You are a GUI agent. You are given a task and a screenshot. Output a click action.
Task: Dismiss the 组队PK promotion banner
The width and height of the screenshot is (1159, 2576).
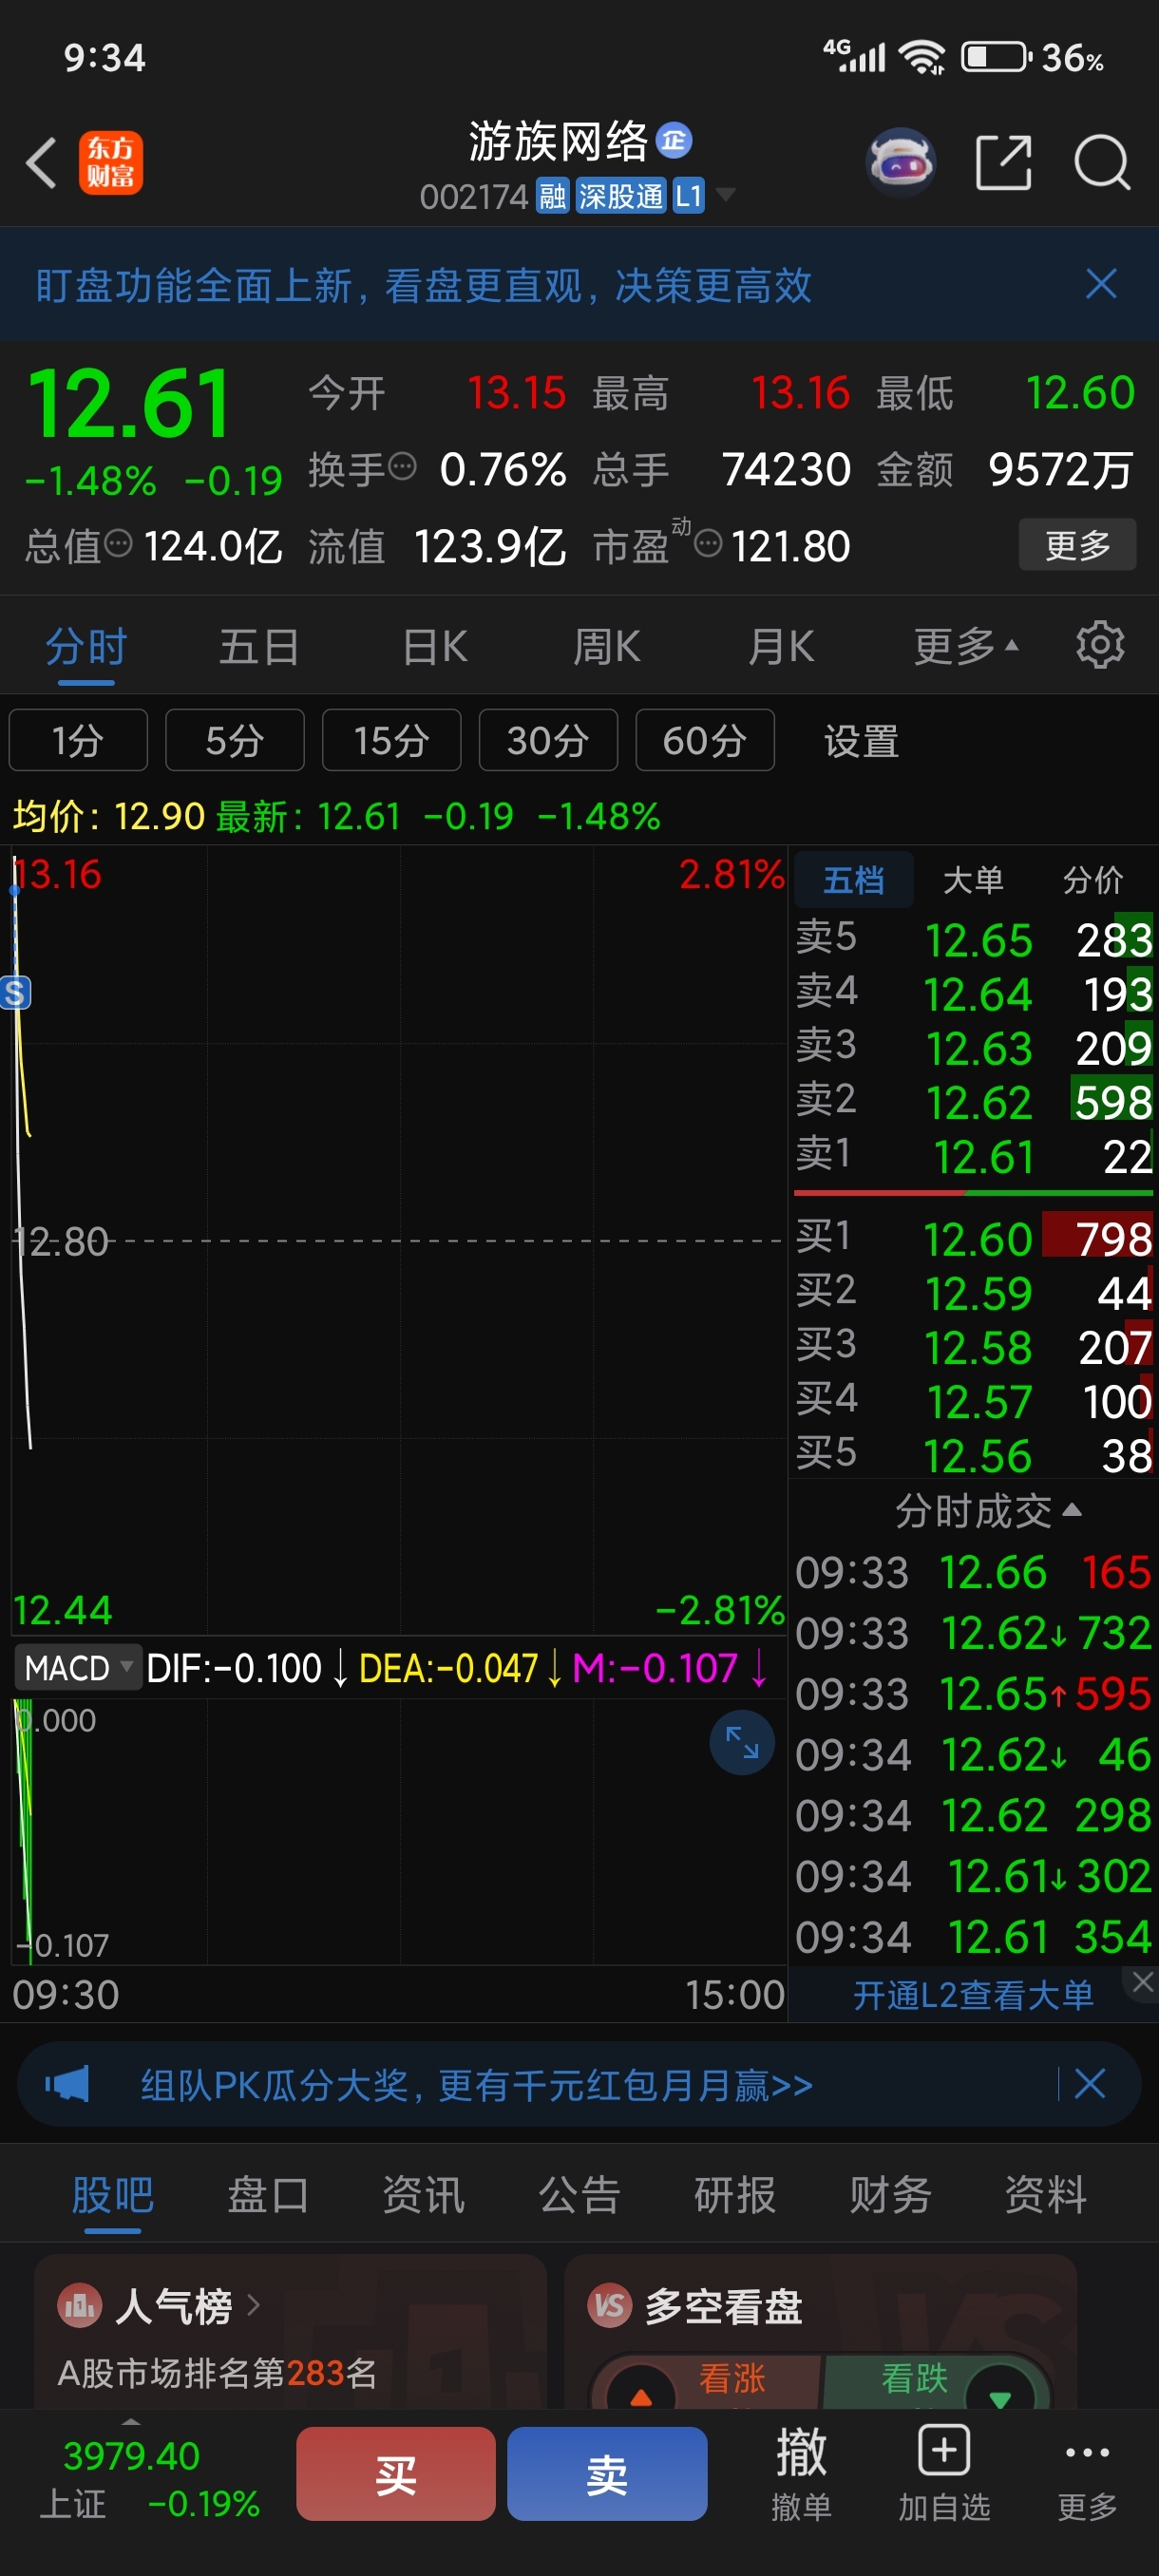[x=1089, y=2084]
